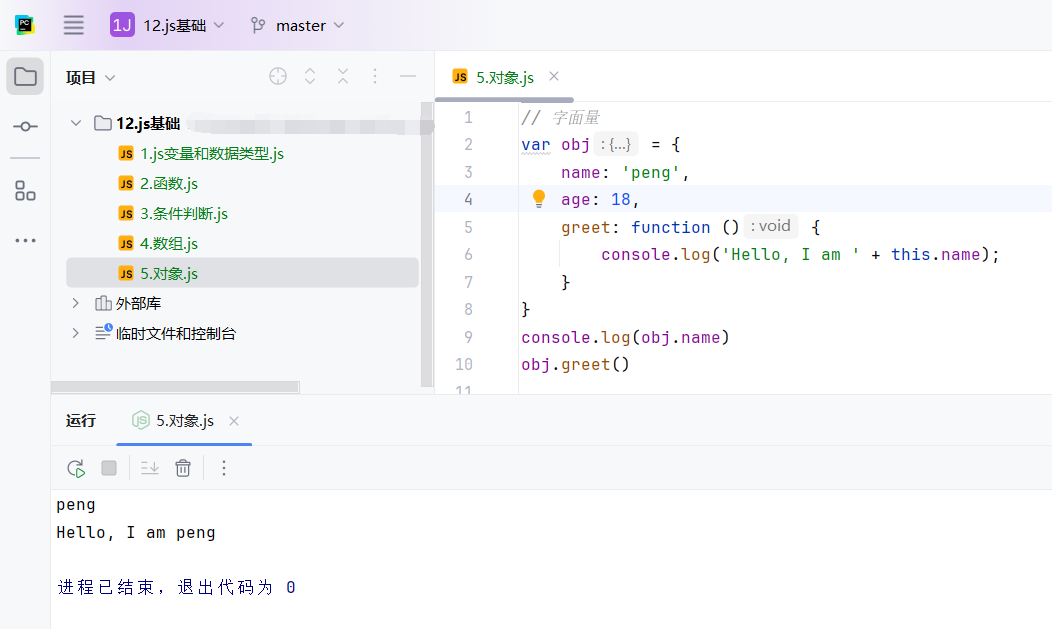Clear console with trash icon

(183, 468)
